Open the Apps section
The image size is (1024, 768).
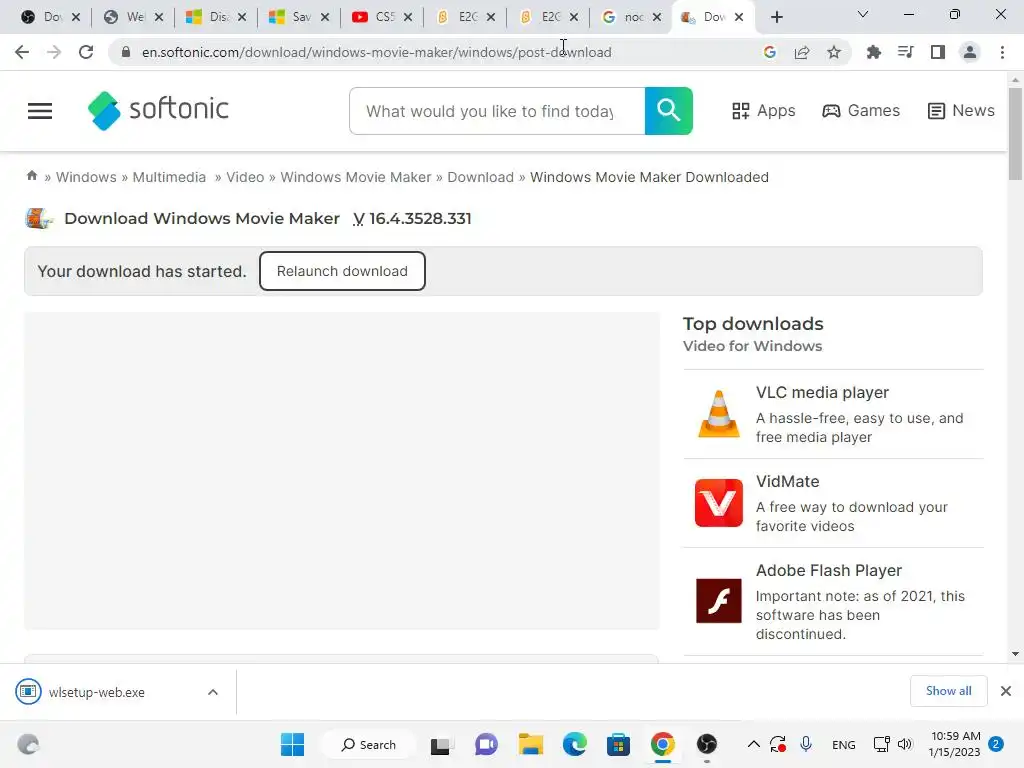(763, 111)
